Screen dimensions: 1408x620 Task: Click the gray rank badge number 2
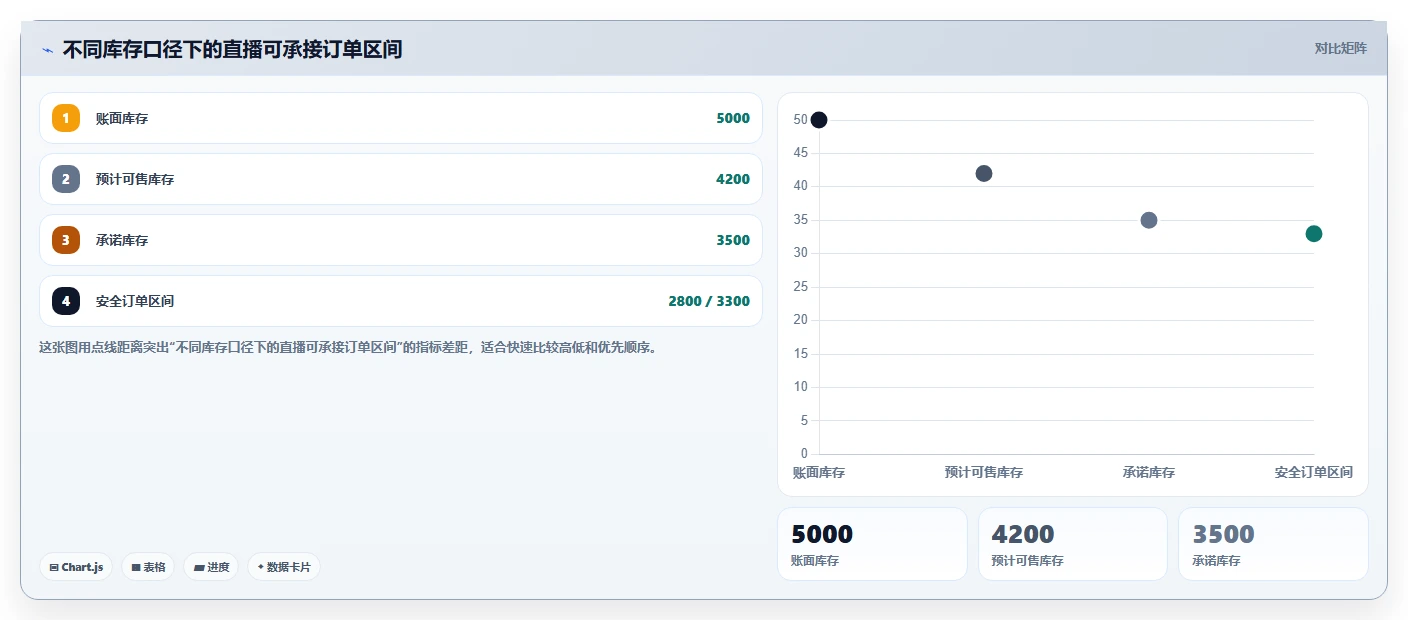click(66, 179)
